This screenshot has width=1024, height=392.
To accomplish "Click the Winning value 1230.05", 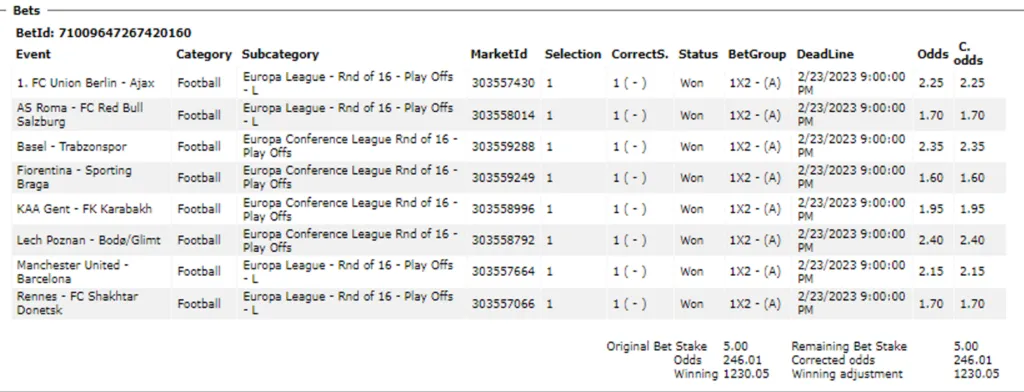I will (x=746, y=374).
